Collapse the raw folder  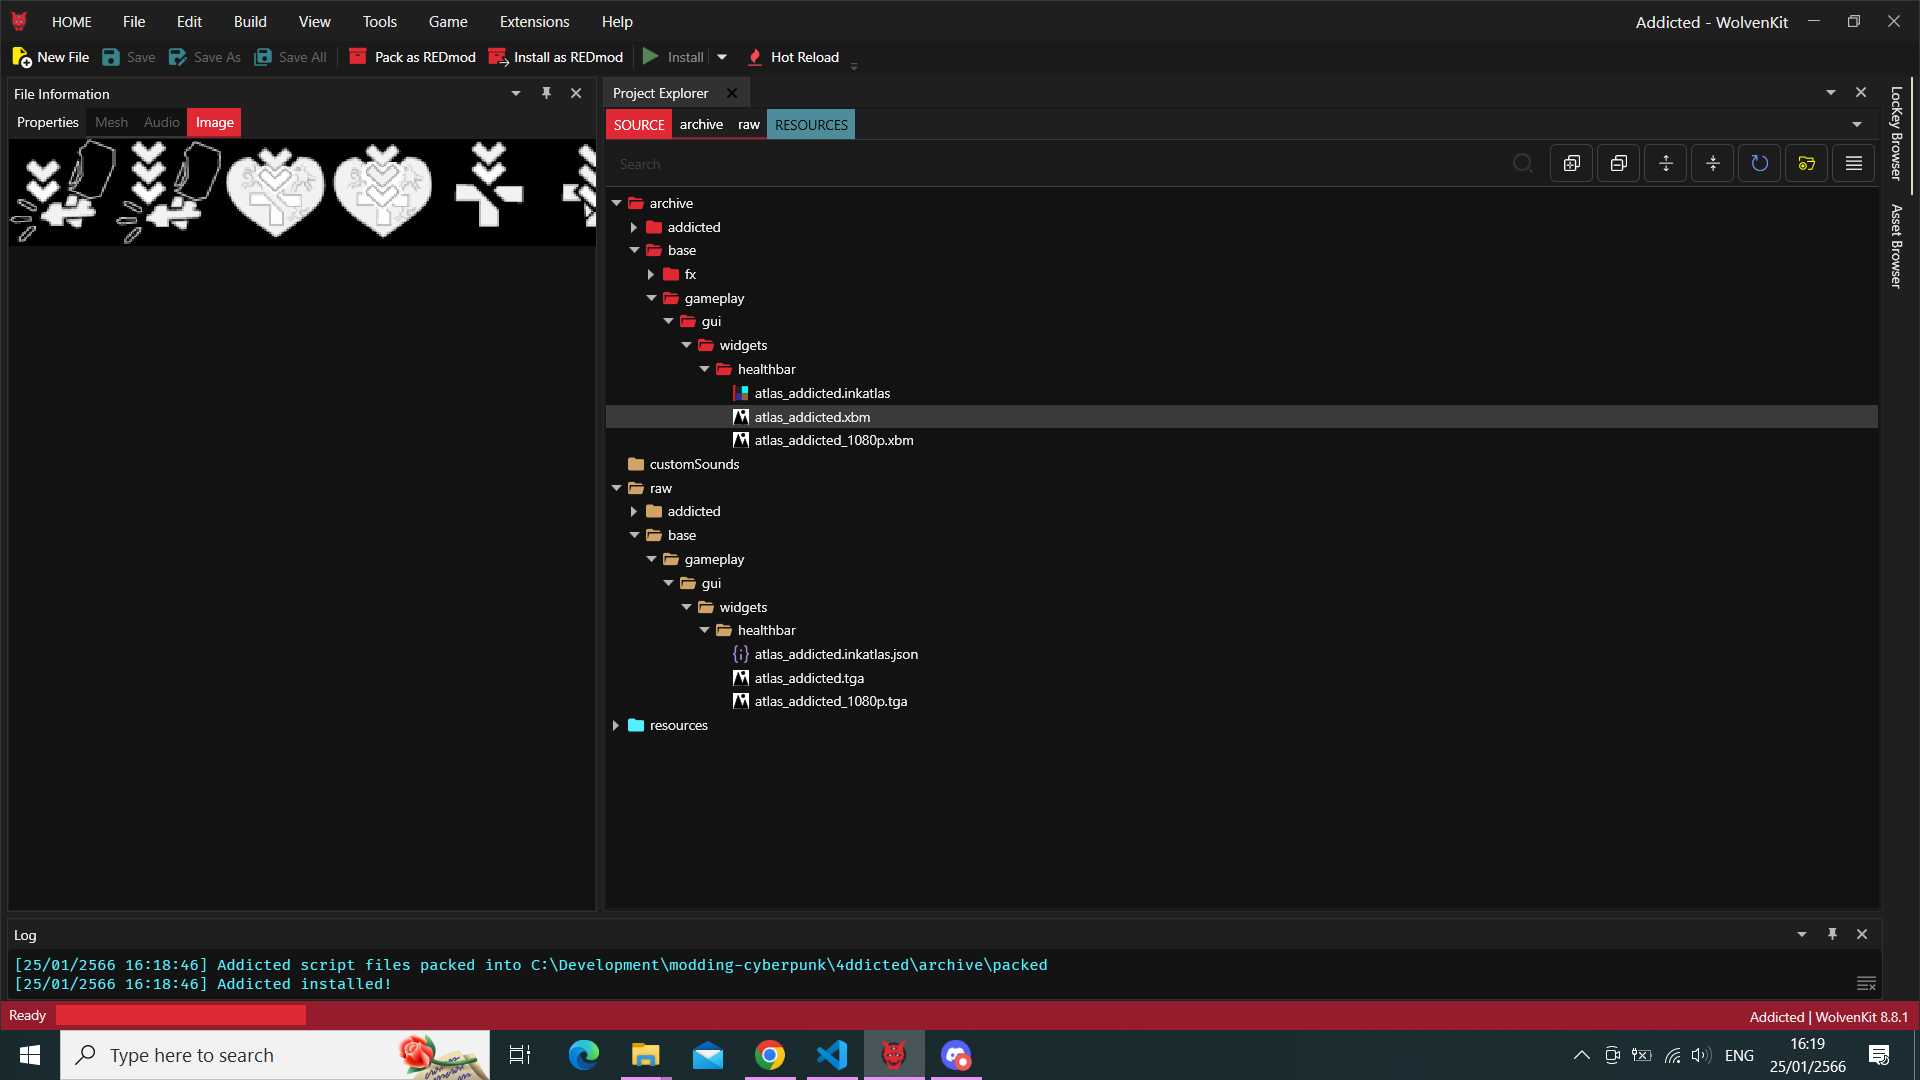616,488
